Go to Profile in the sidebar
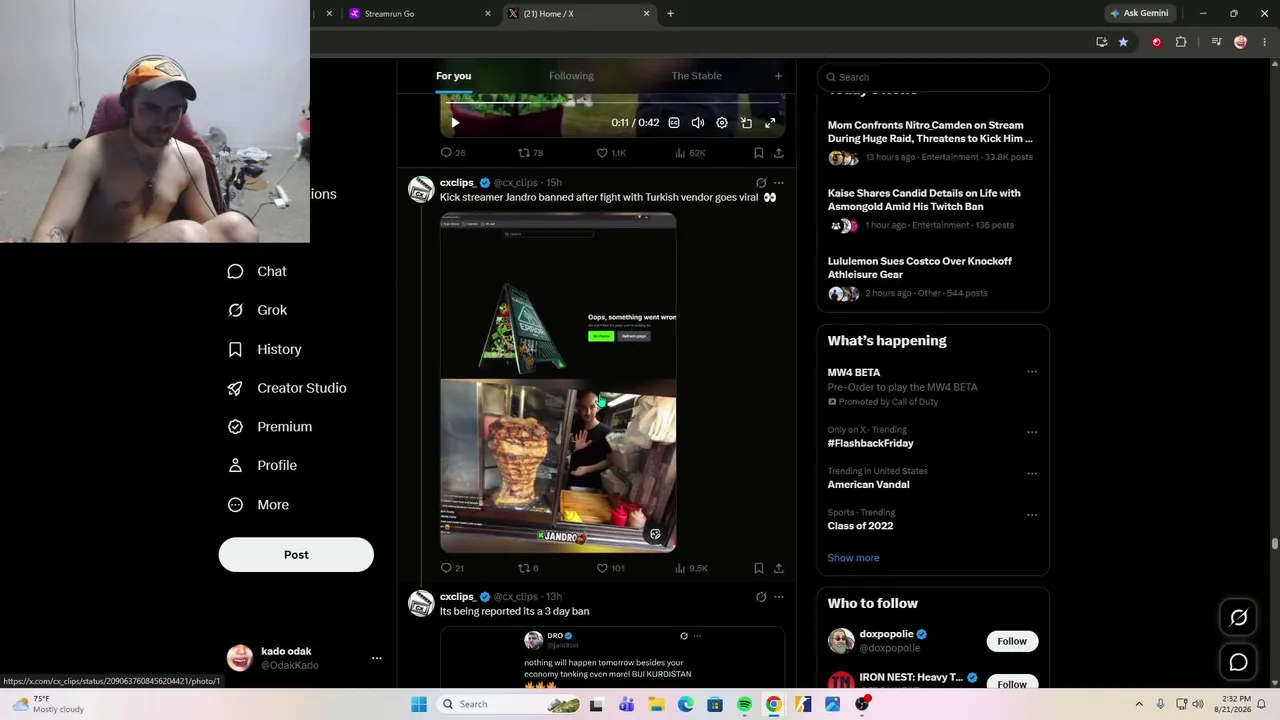The height and width of the screenshot is (720, 1280). (x=262, y=466)
